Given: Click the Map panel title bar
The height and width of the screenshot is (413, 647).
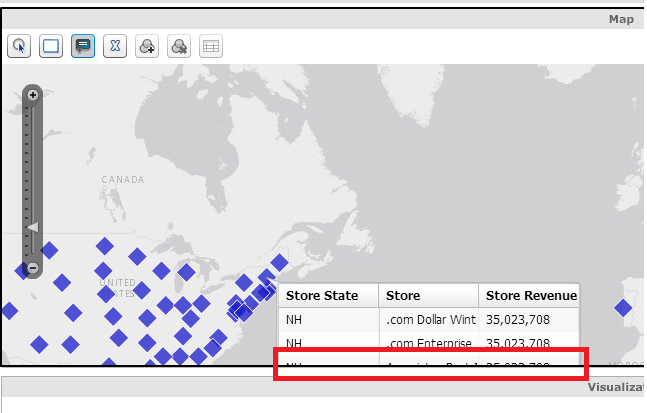Looking at the screenshot, I should click(323, 19).
